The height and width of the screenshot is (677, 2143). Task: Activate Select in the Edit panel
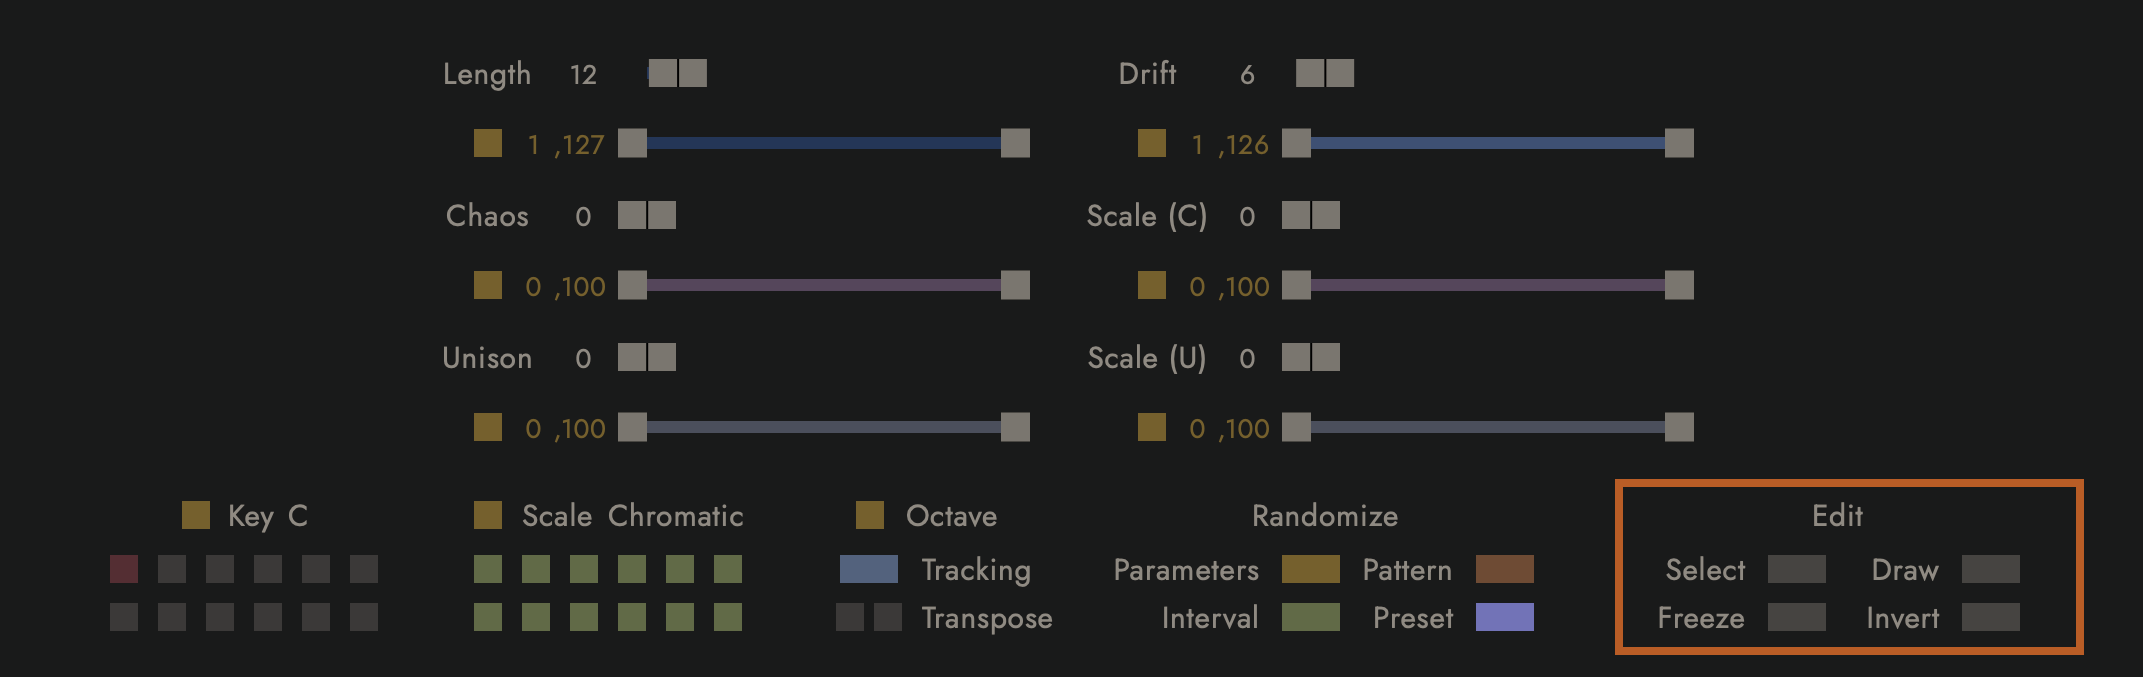coord(1795,570)
